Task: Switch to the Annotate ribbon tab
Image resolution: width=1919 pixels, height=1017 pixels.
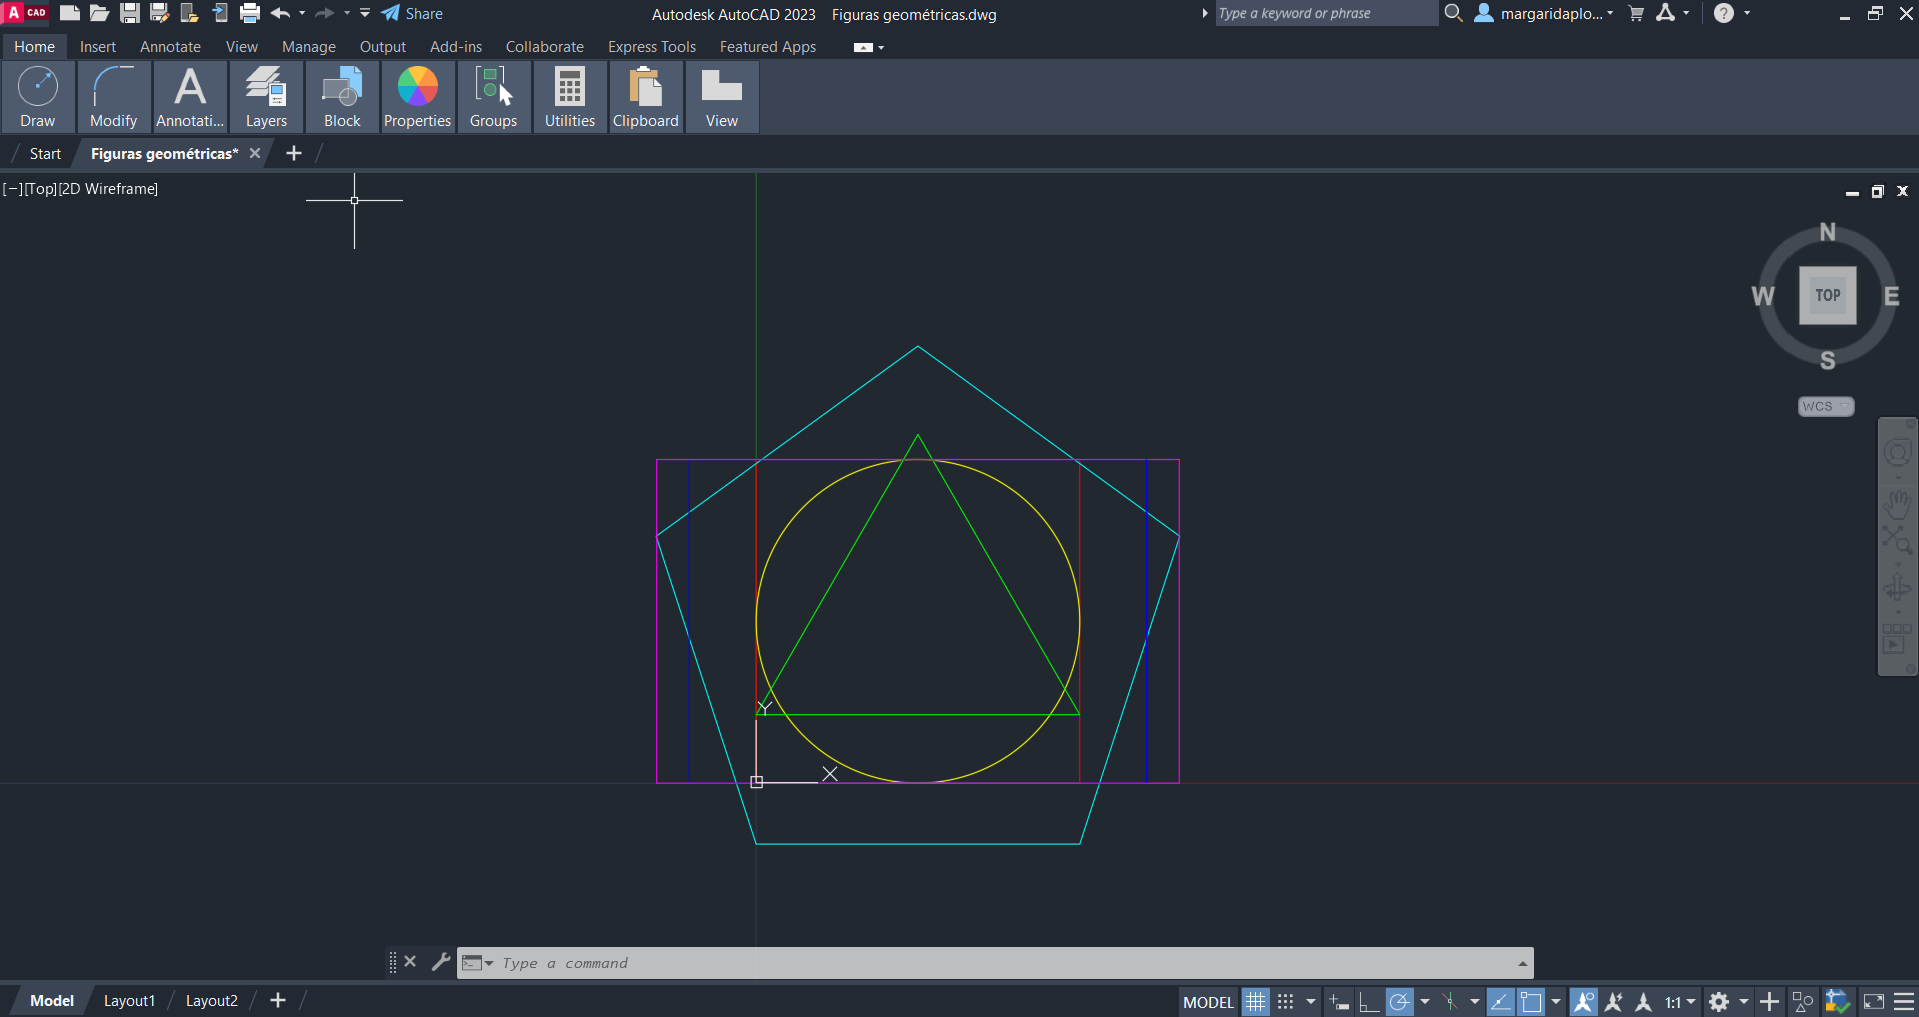Action: (x=170, y=47)
